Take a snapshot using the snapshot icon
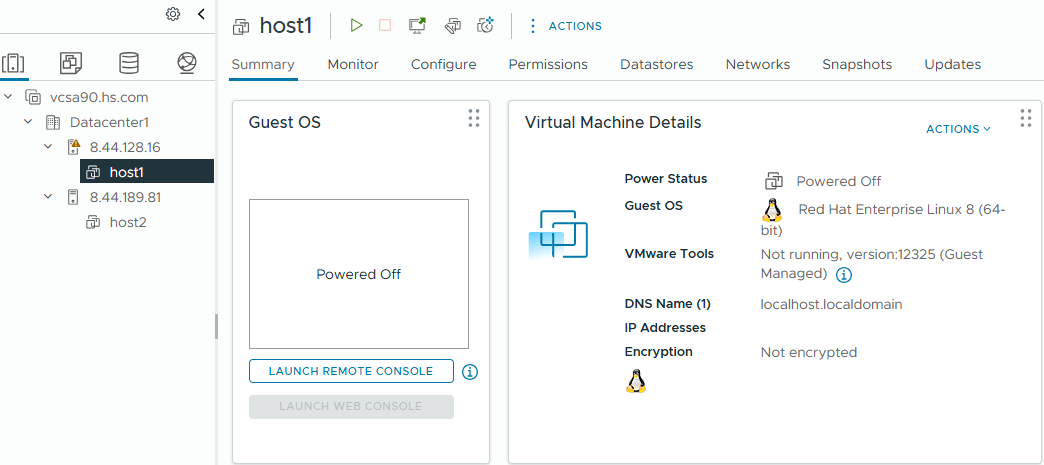Image resolution: width=1044 pixels, height=465 pixels. coord(486,25)
